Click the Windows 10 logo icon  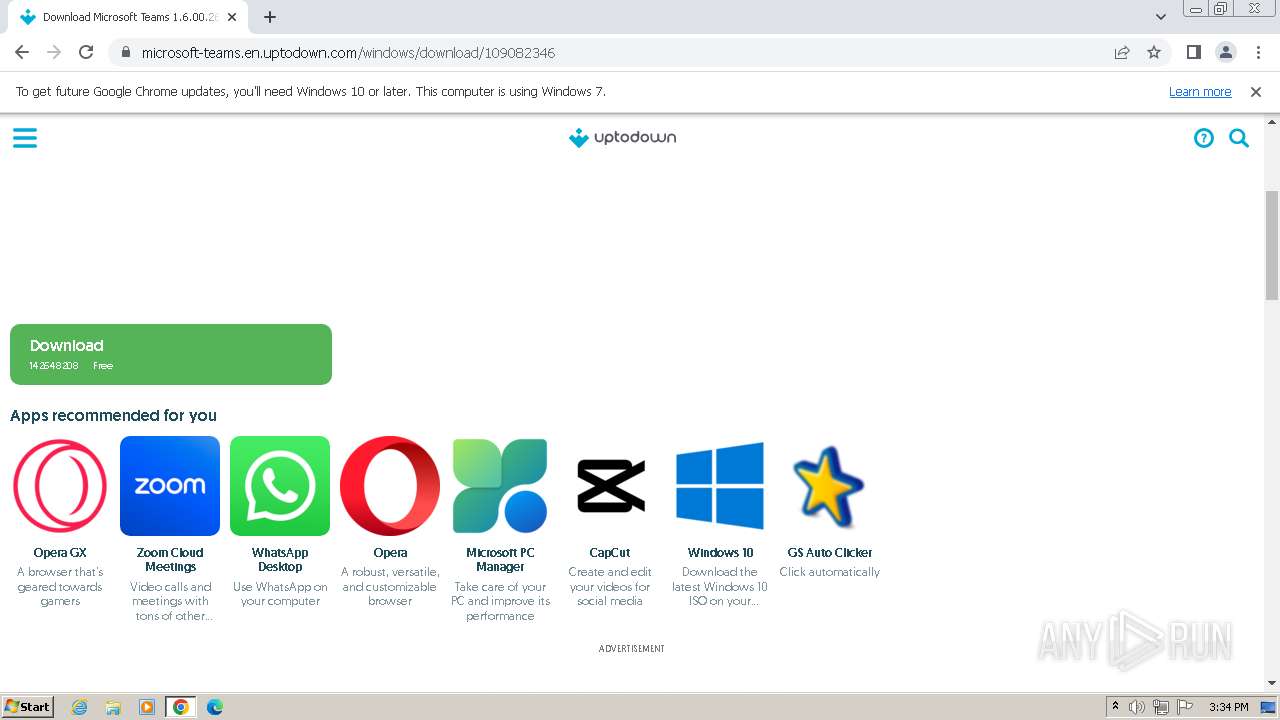(720, 486)
